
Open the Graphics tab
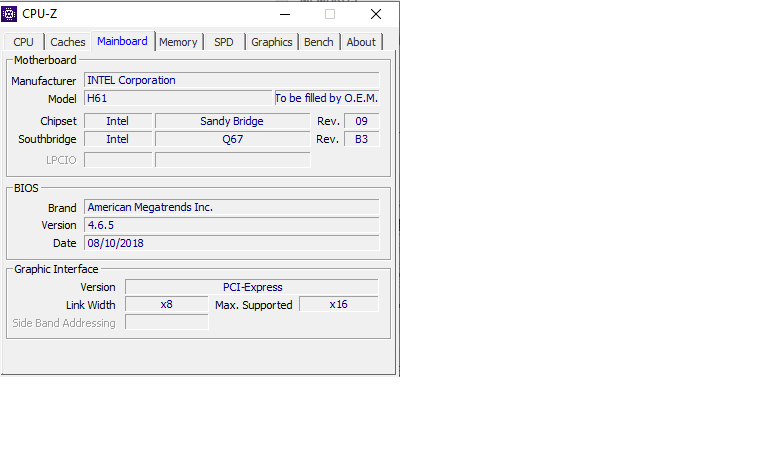click(272, 42)
